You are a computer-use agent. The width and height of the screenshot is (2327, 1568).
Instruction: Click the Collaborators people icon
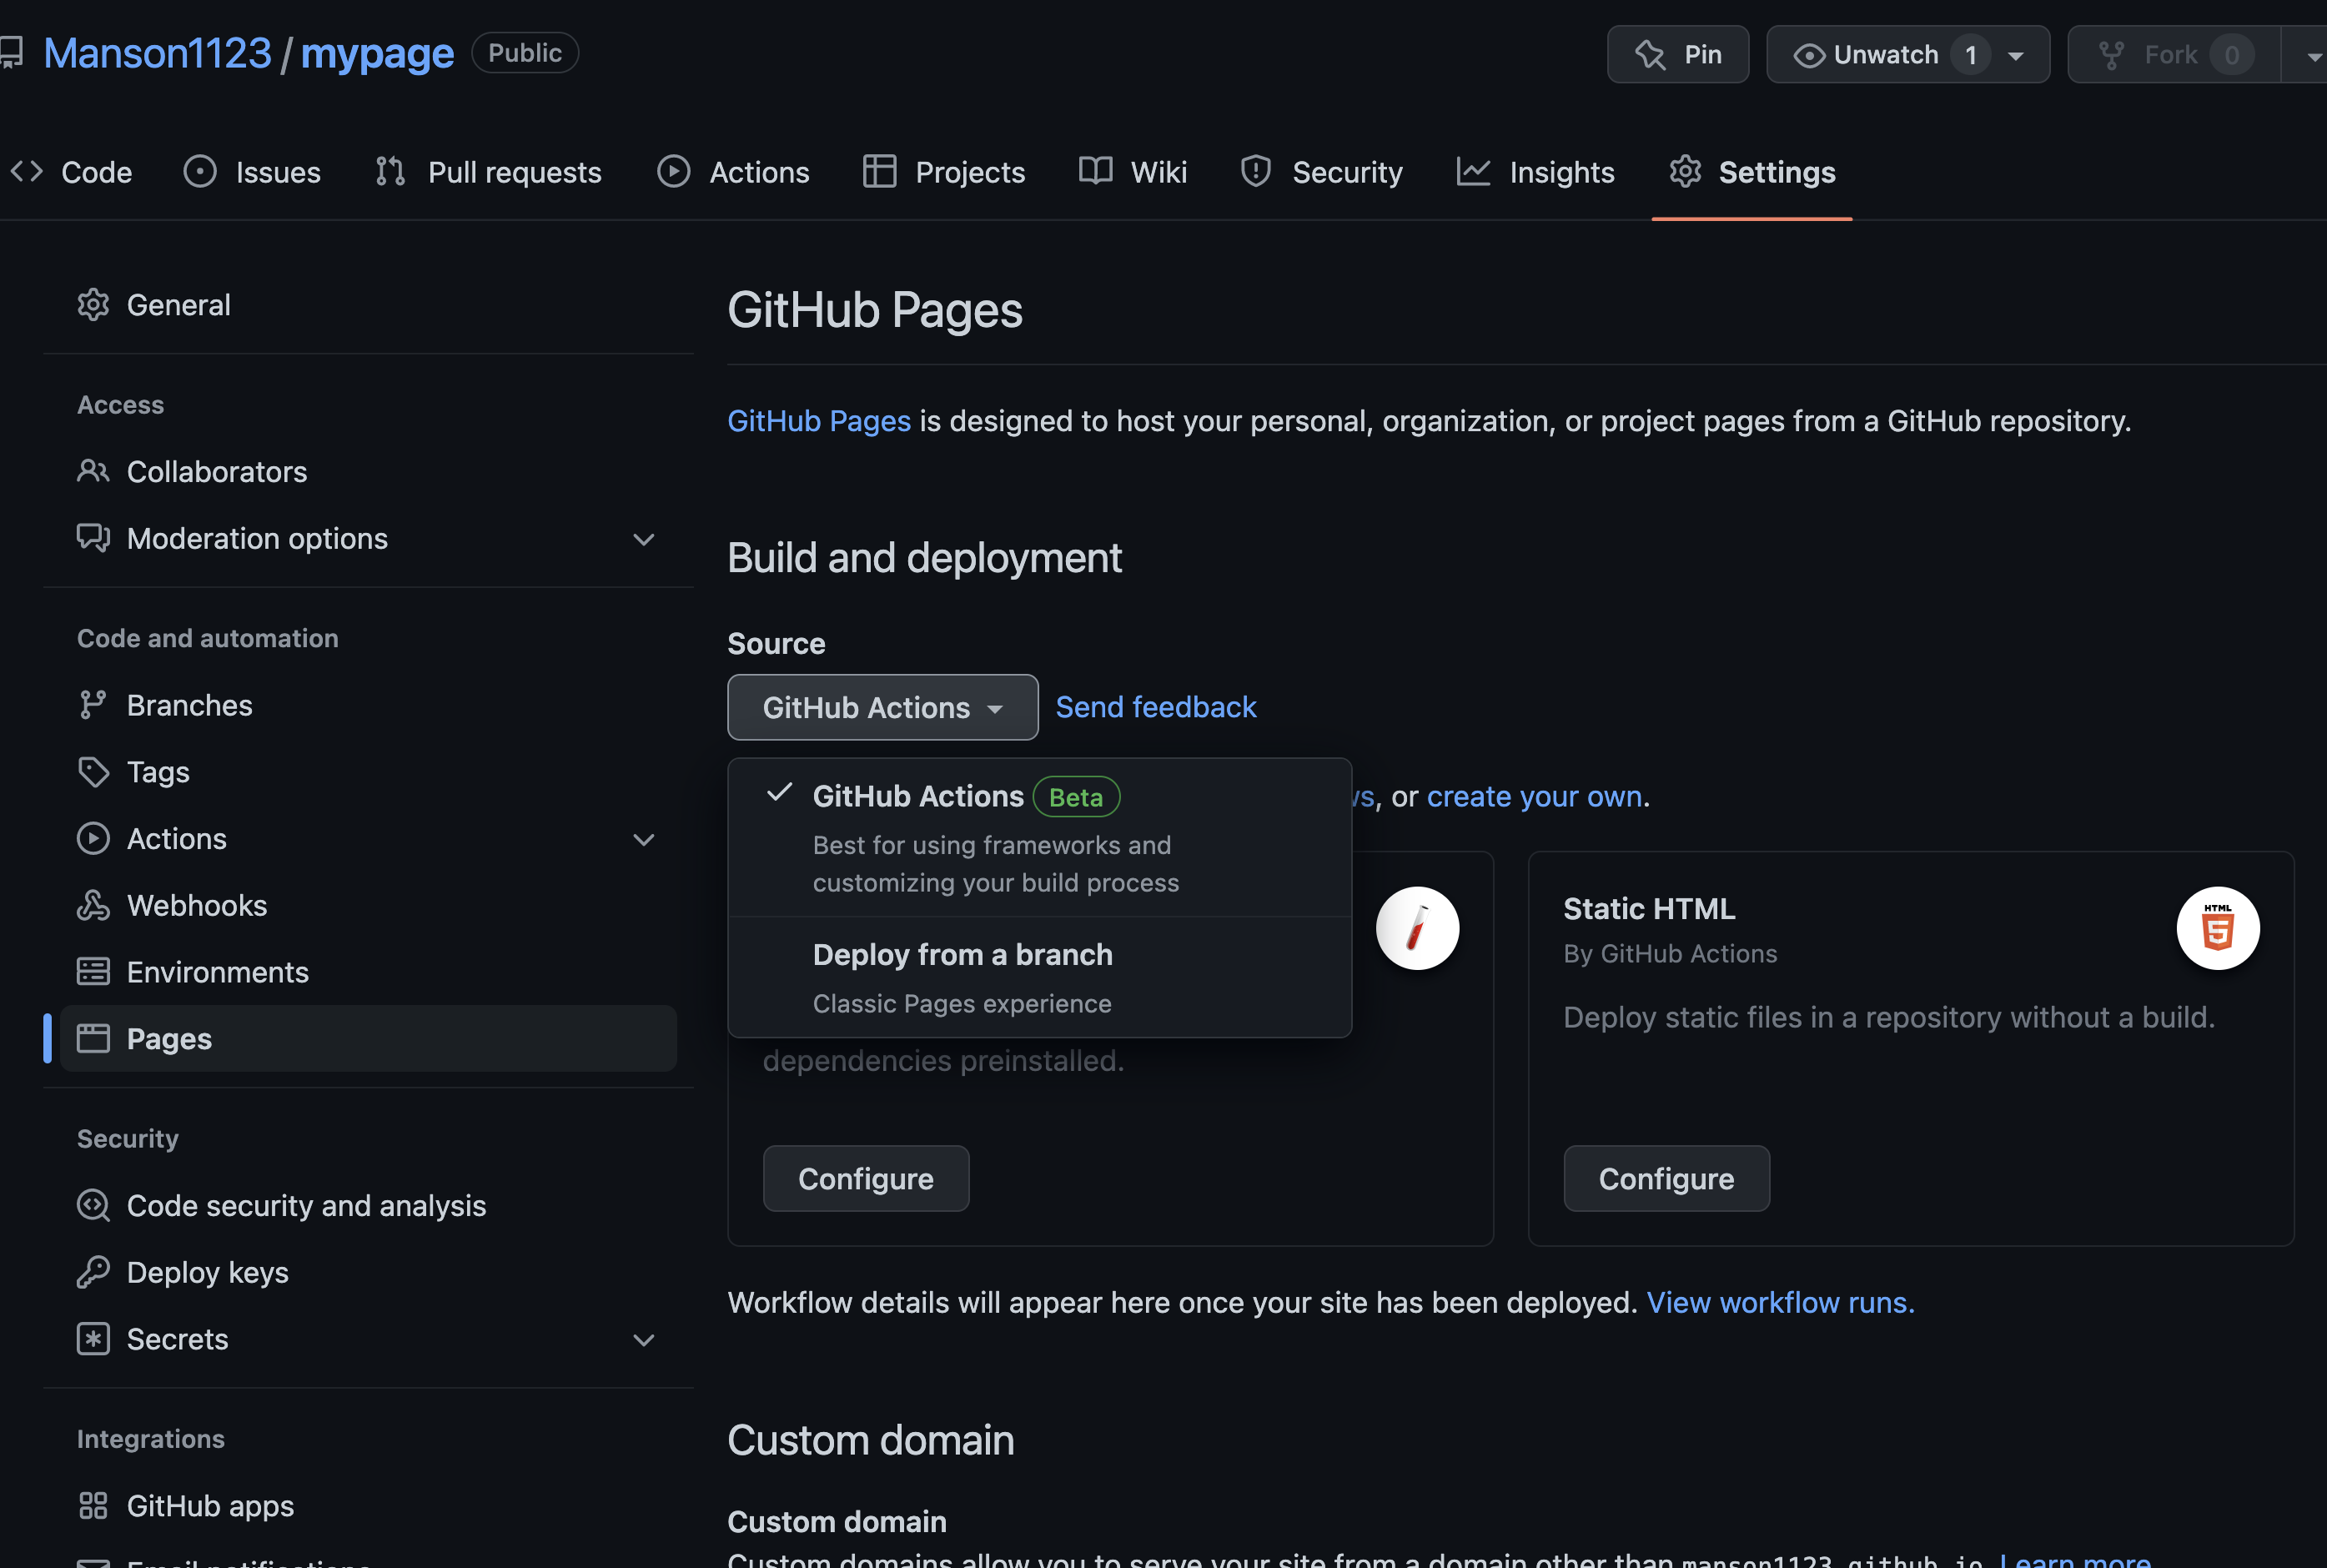(x=93, y=471)
